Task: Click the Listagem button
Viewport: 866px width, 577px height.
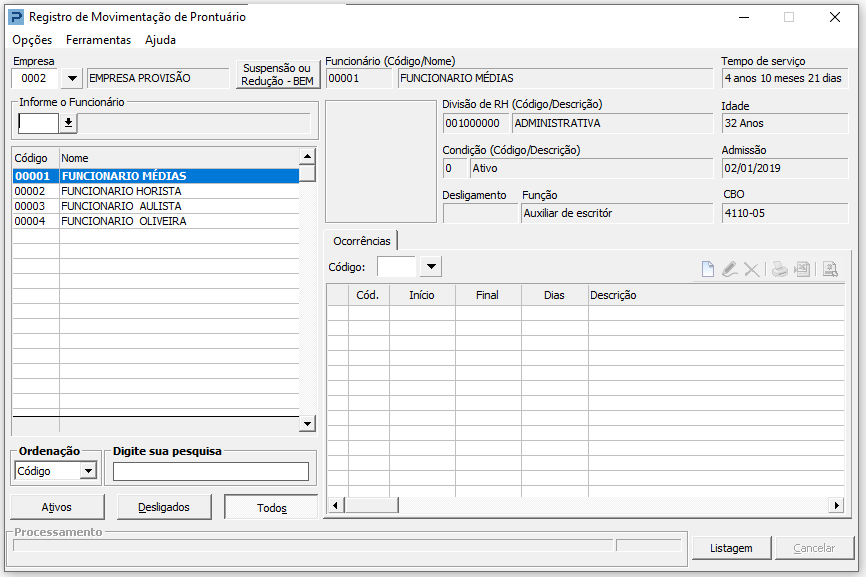Action: pos(731,548)
